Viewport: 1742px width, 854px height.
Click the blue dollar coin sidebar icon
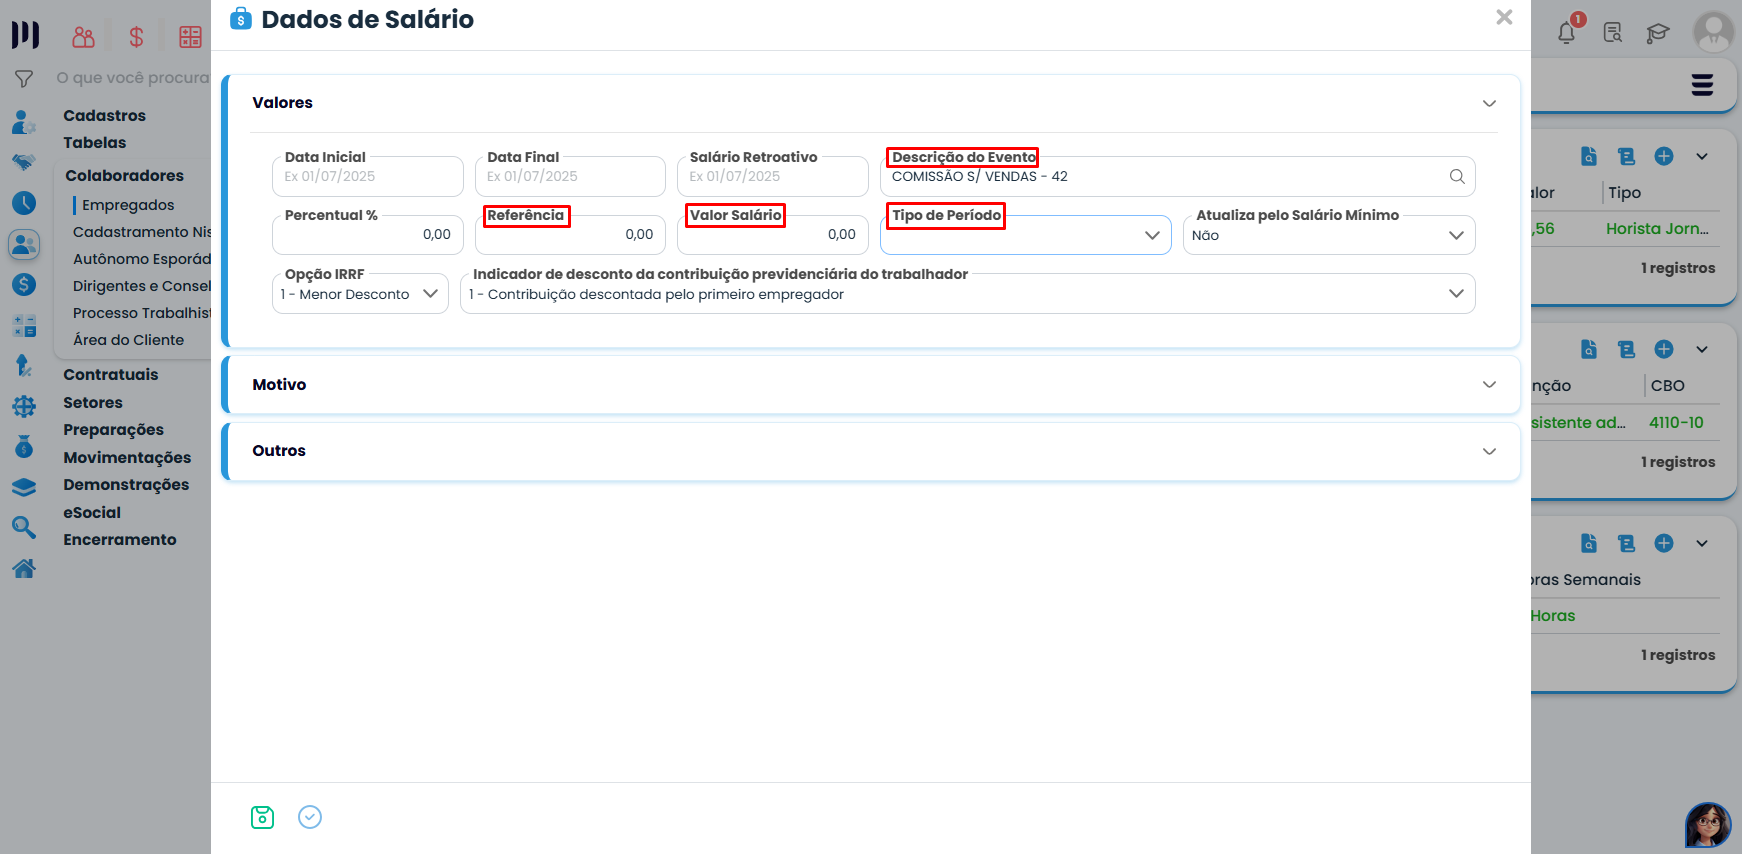coord(24,285)
